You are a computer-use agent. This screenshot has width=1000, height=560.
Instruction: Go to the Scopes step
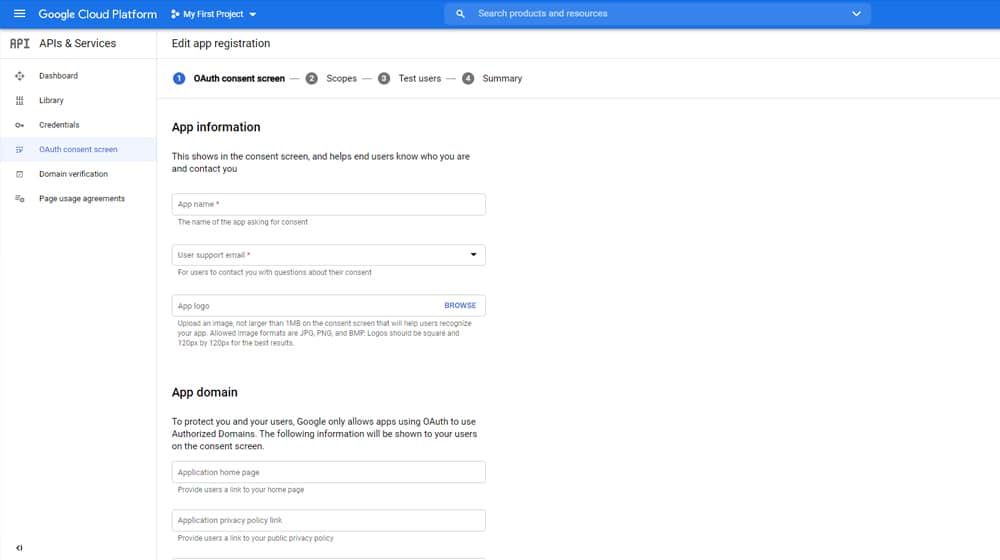pos(341,78)
